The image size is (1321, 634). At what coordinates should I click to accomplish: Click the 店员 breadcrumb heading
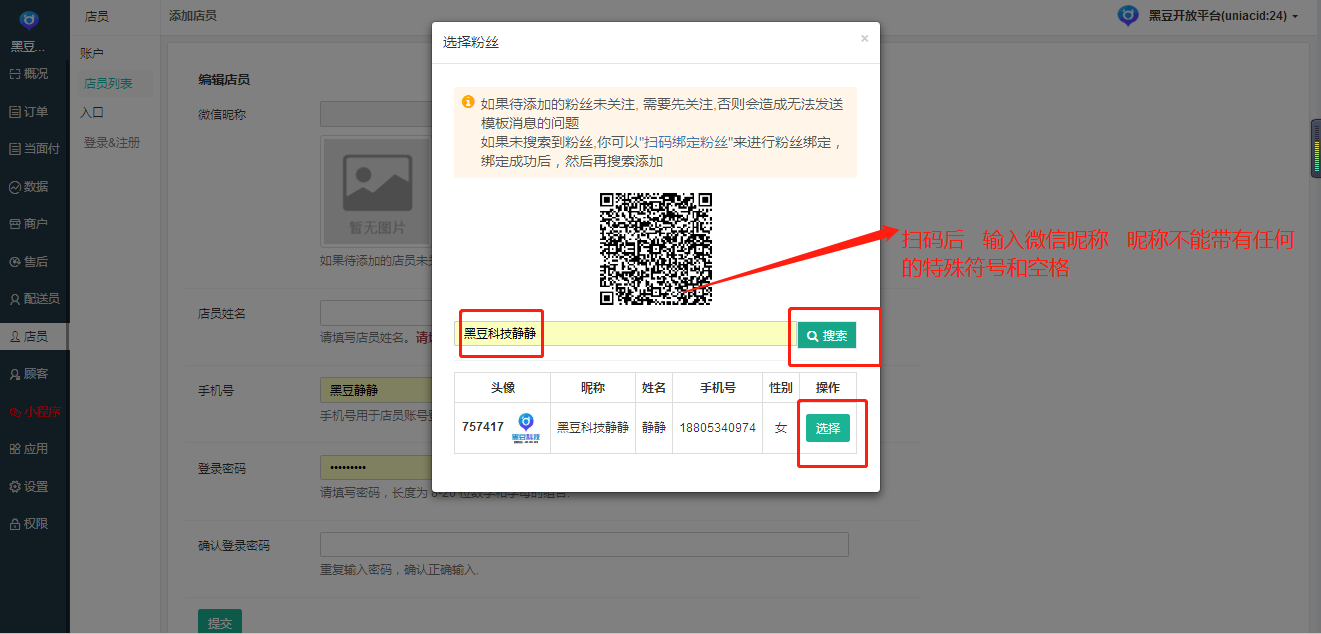pyautogui.click(x=97, y=16)
